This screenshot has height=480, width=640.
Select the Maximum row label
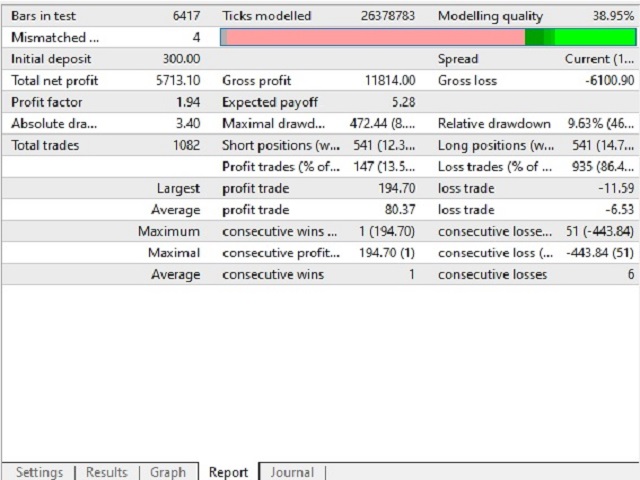pyautogui.click(x=169, y=231)
